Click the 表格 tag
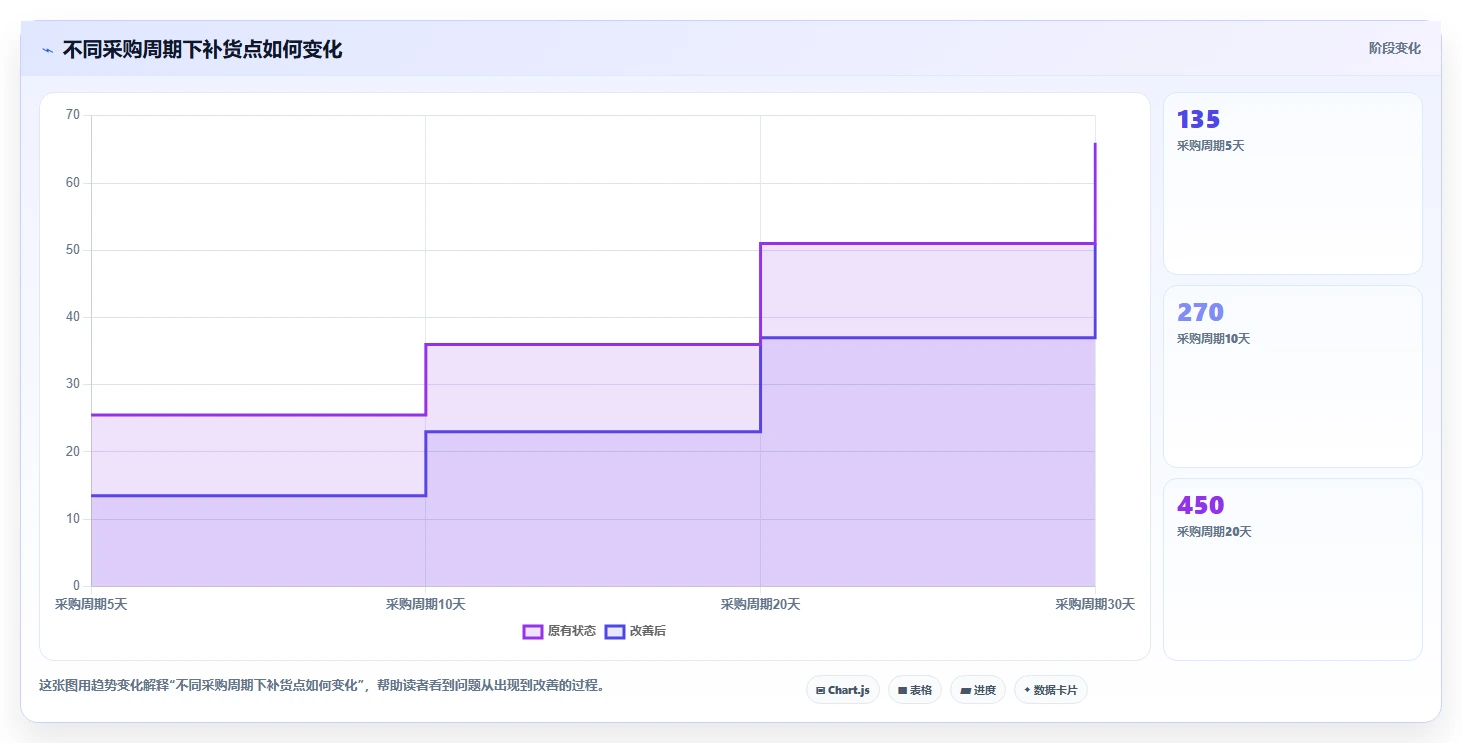Screen dimensions: 1462x743 click(x=915, y=690)
